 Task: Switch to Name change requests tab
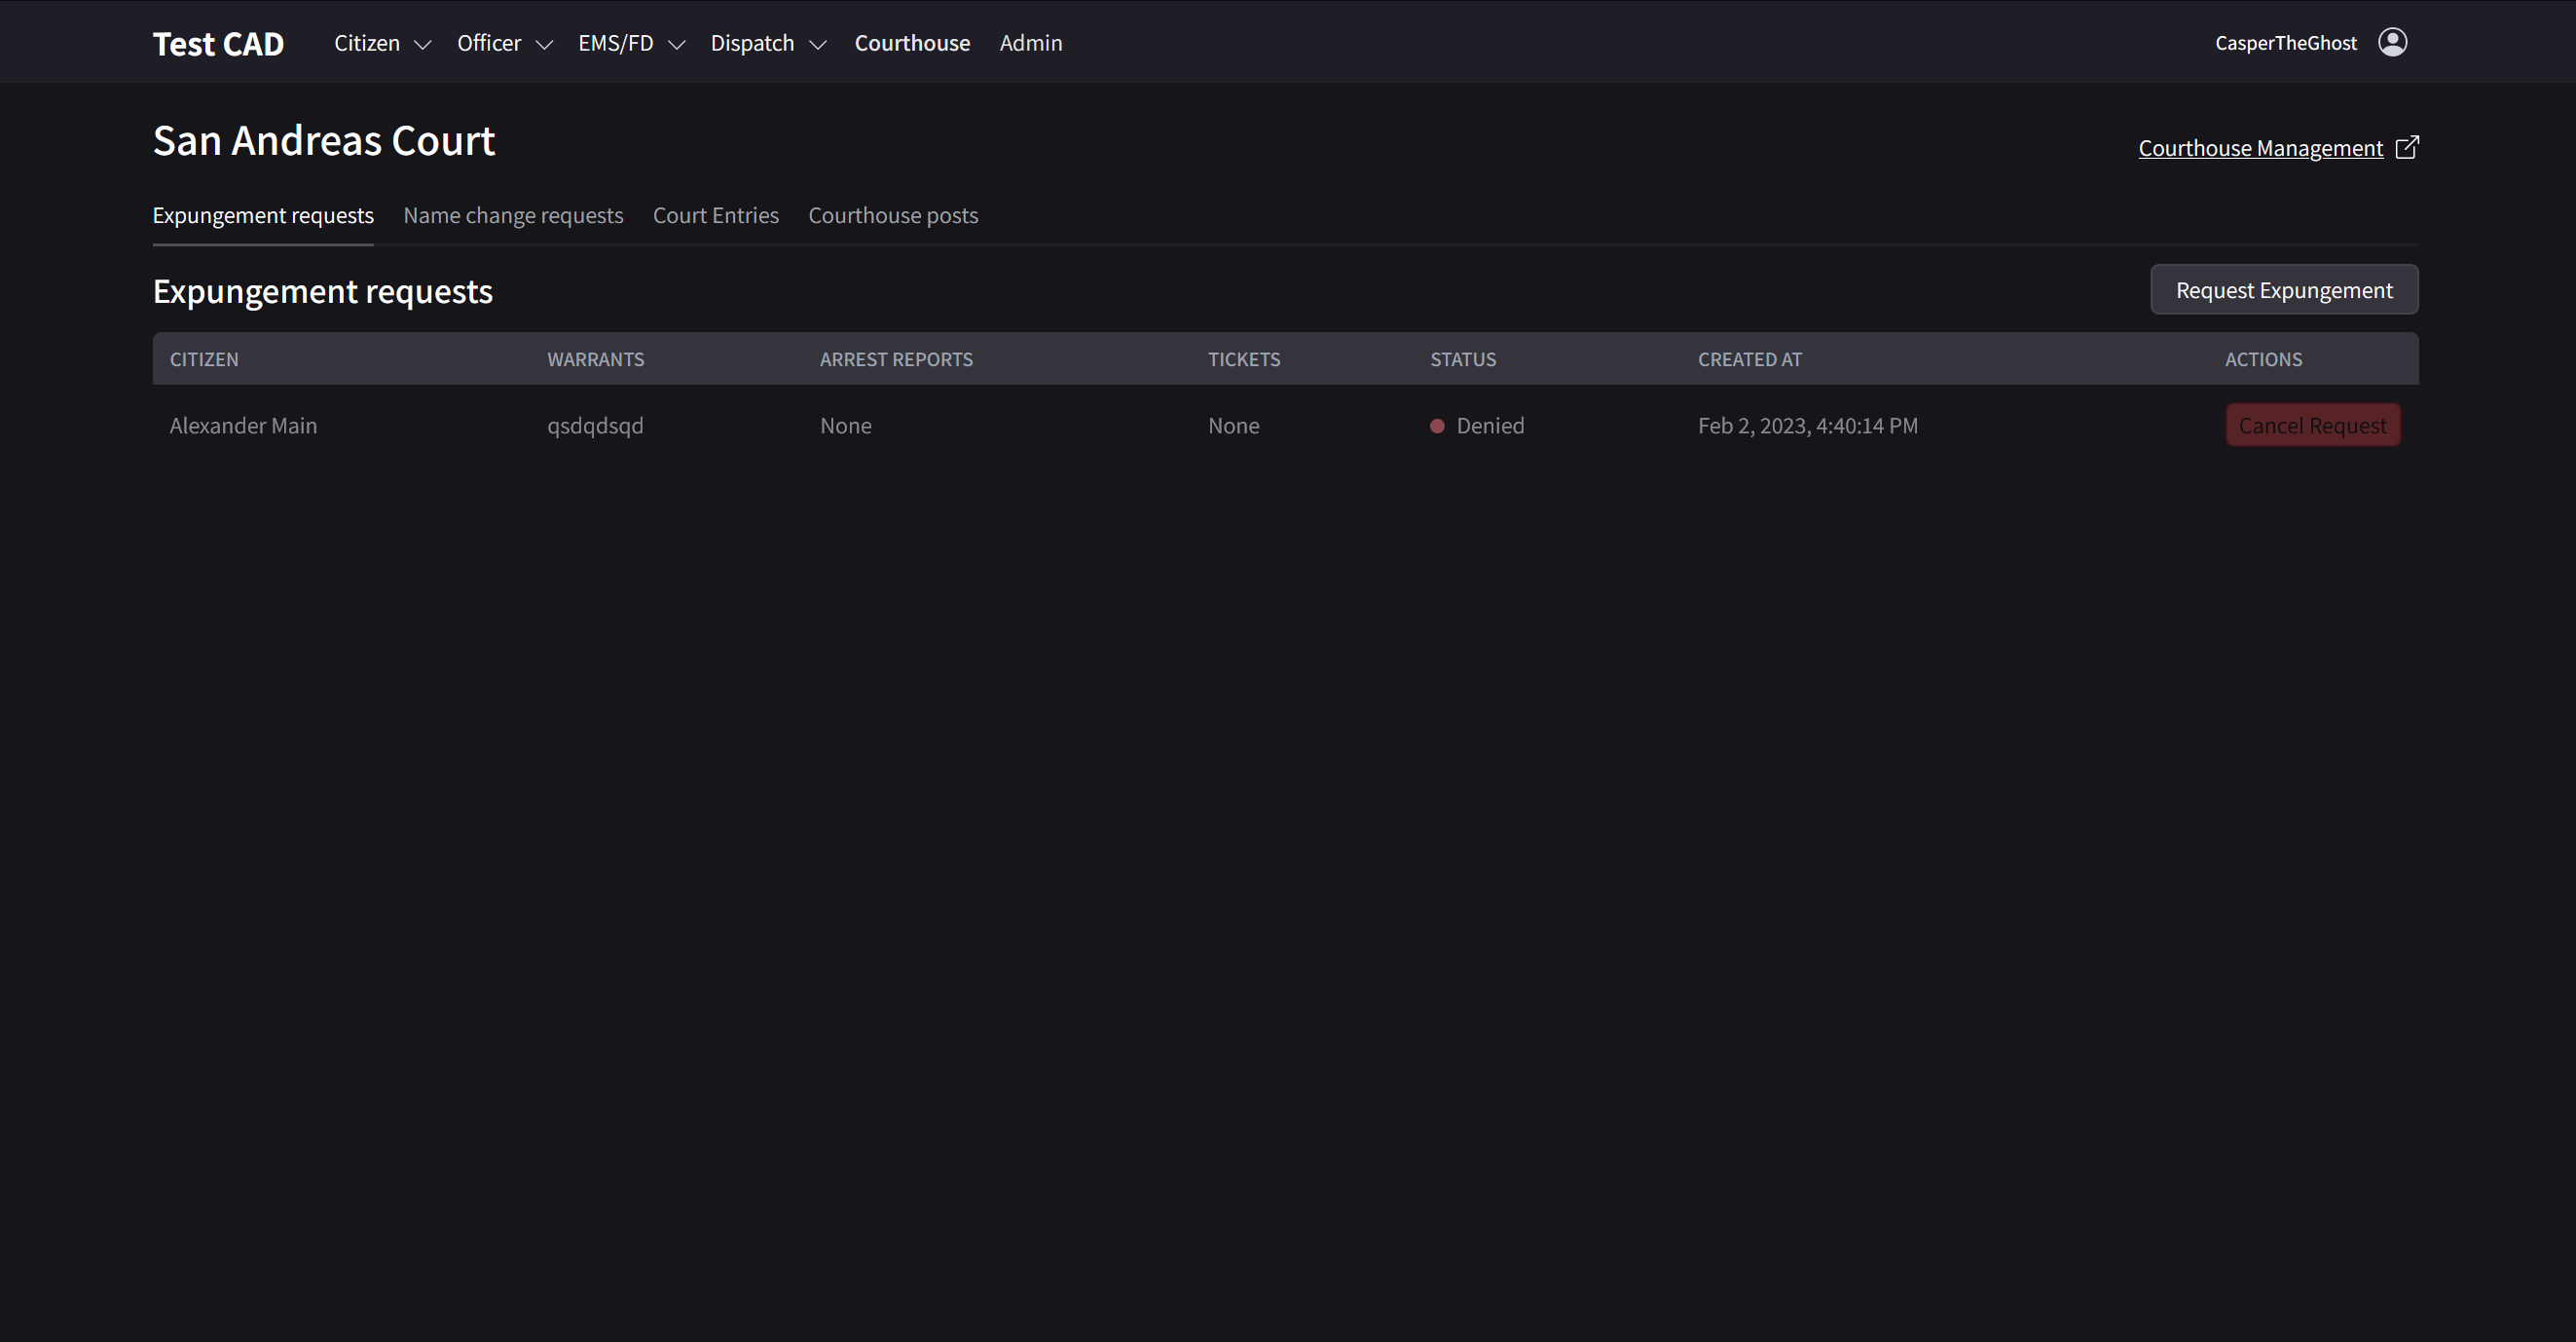[513, 215]
